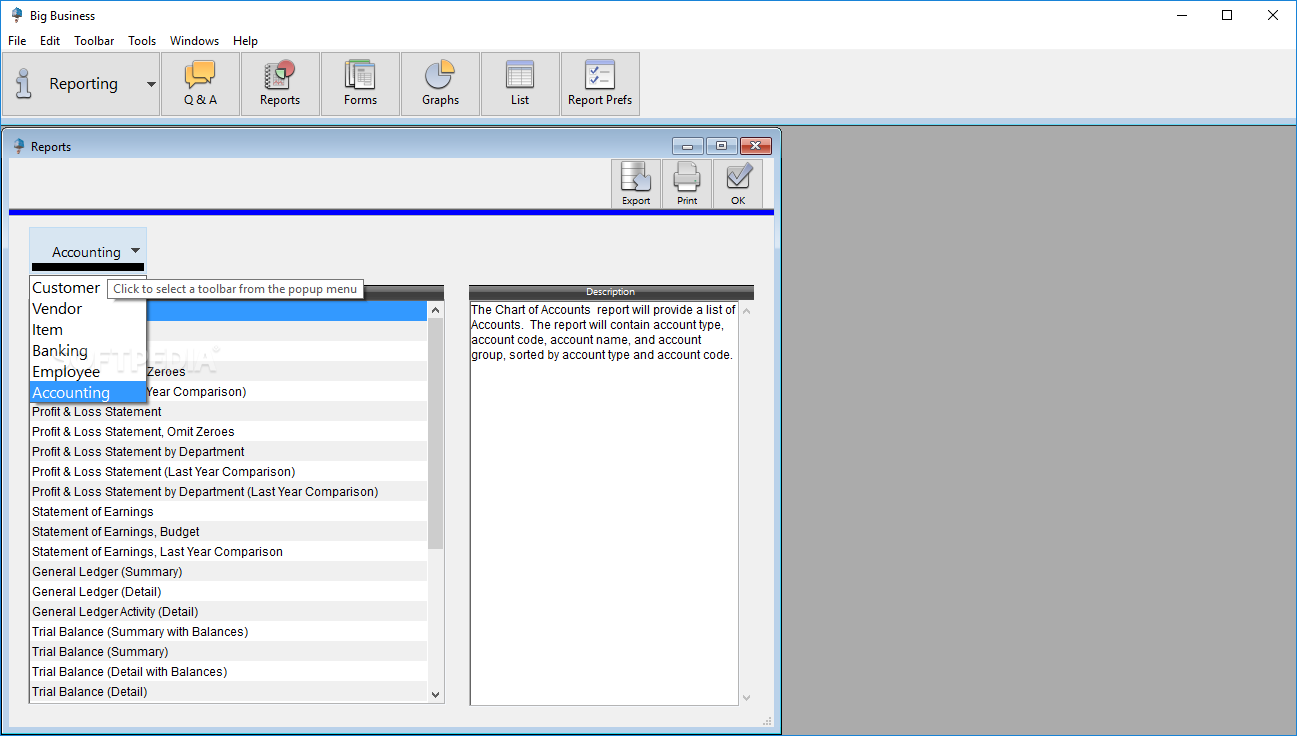
Task: Open the Q & A toolbar icon
Action: pos(200,84)
